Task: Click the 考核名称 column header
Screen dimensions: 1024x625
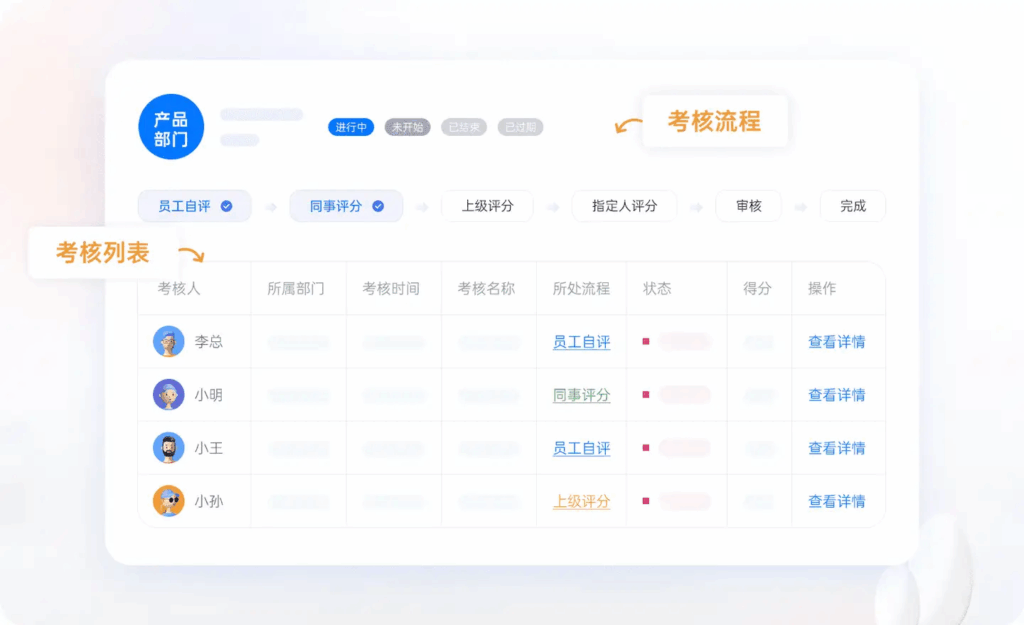Action: coord(487,289)
